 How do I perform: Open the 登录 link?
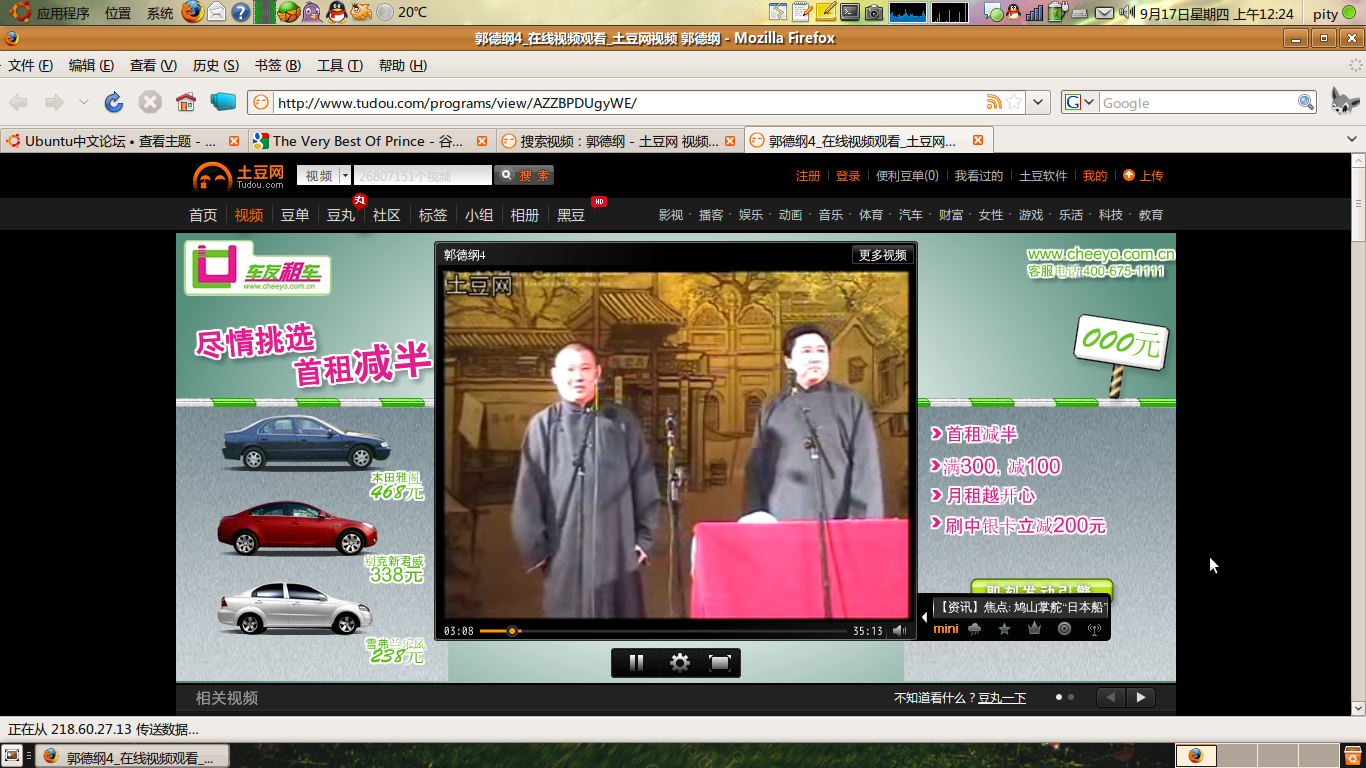click(x=848, y=175)
